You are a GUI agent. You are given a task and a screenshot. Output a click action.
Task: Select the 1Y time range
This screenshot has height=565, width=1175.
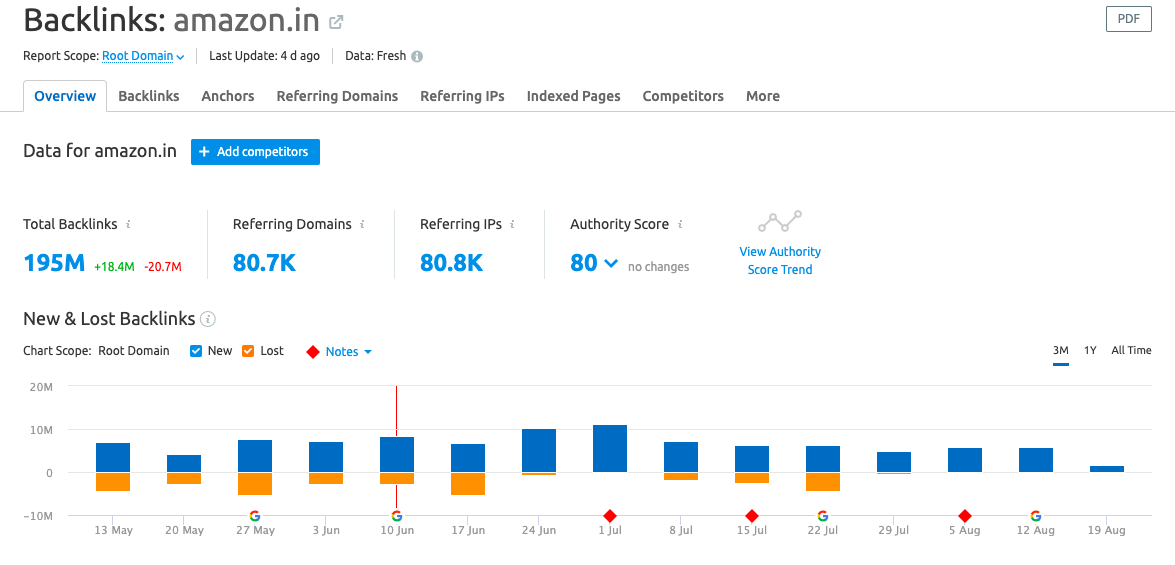(1090, 350)
